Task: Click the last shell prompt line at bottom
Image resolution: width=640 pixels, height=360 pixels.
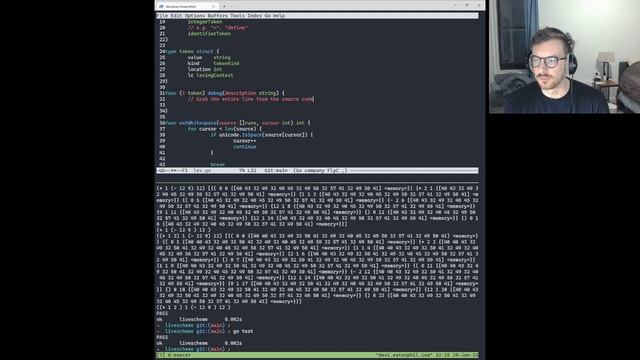Action: click(x=193, y=349)
